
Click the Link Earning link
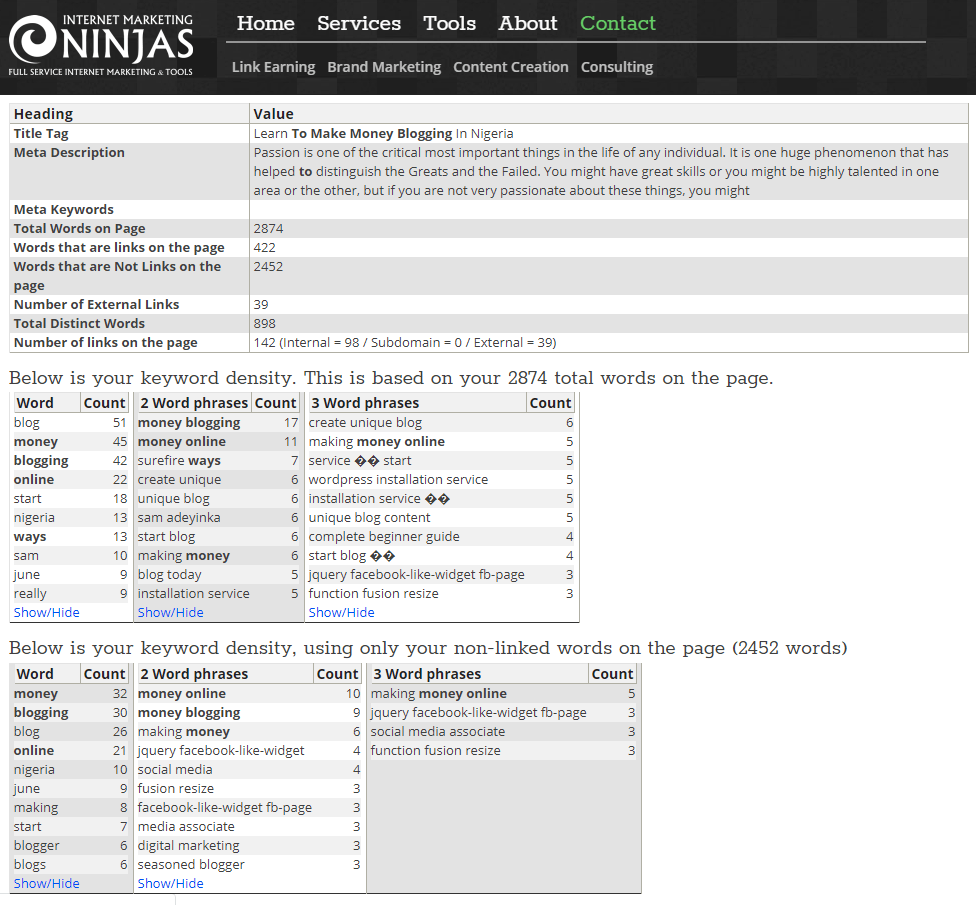click(273, 67)
